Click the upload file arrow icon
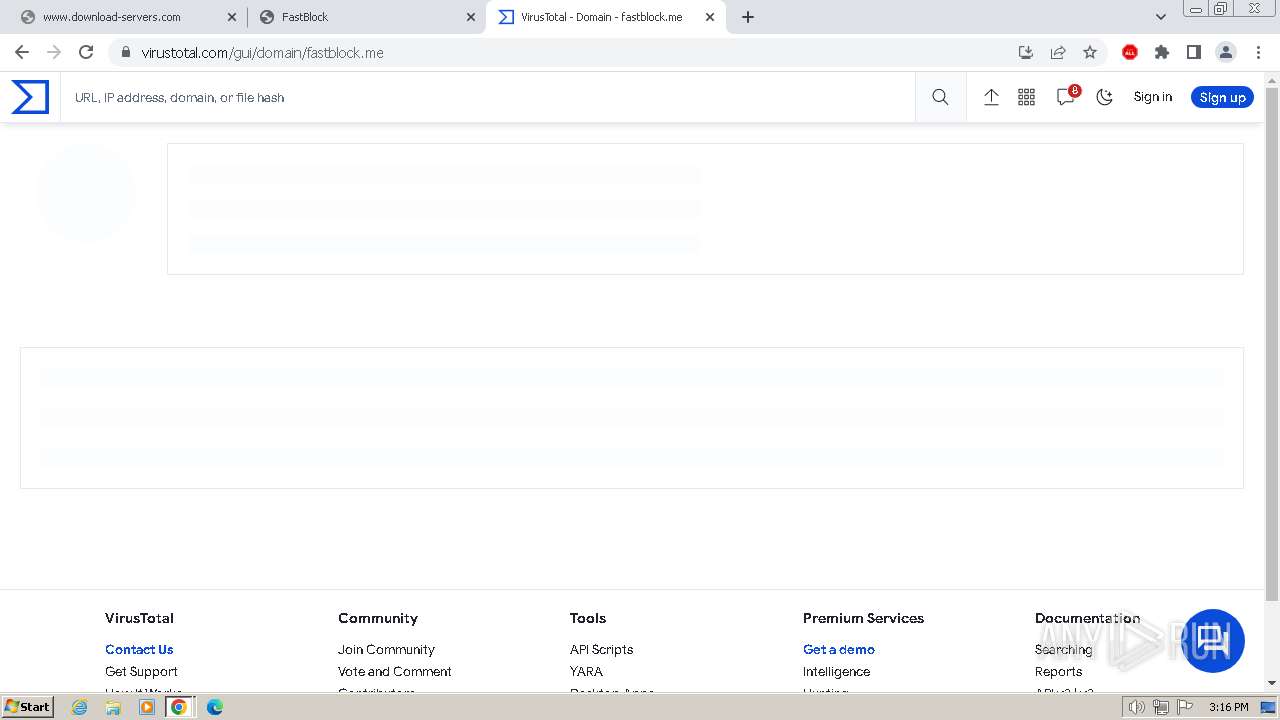The width and height of the screenshot is (1280, 720). 991,97
